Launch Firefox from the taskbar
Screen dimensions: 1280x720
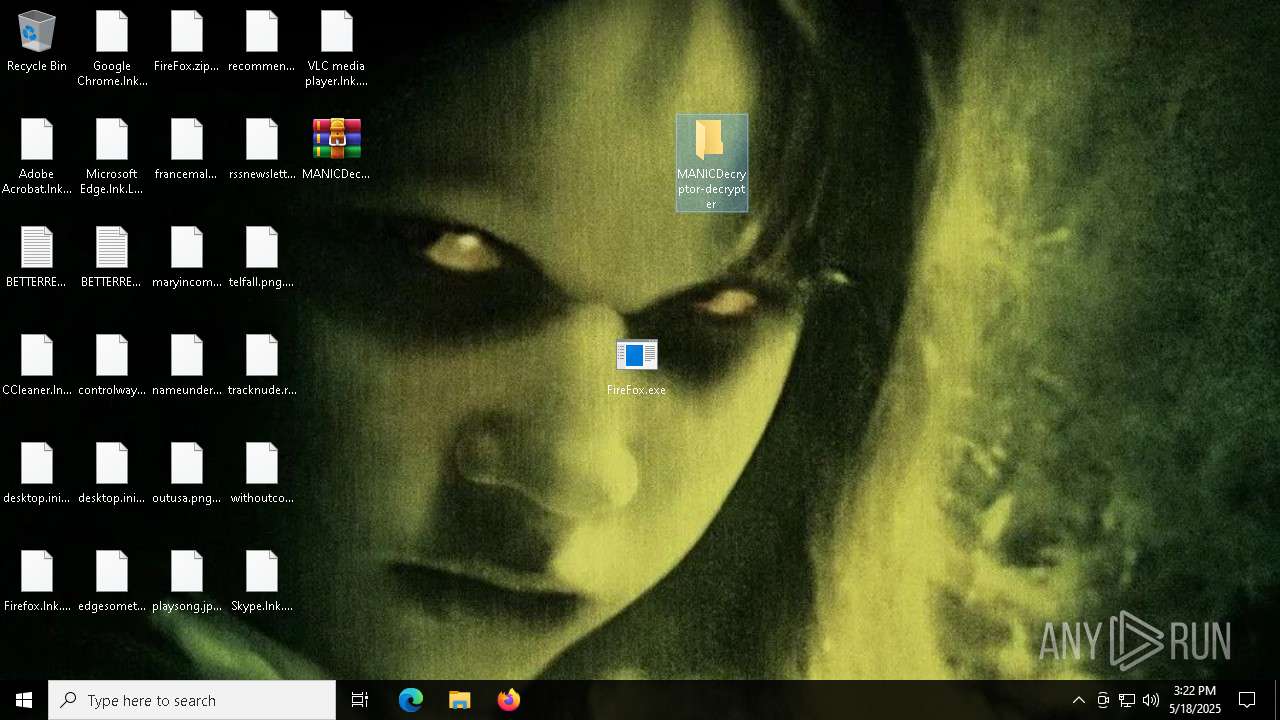click(x=509, y=700)
